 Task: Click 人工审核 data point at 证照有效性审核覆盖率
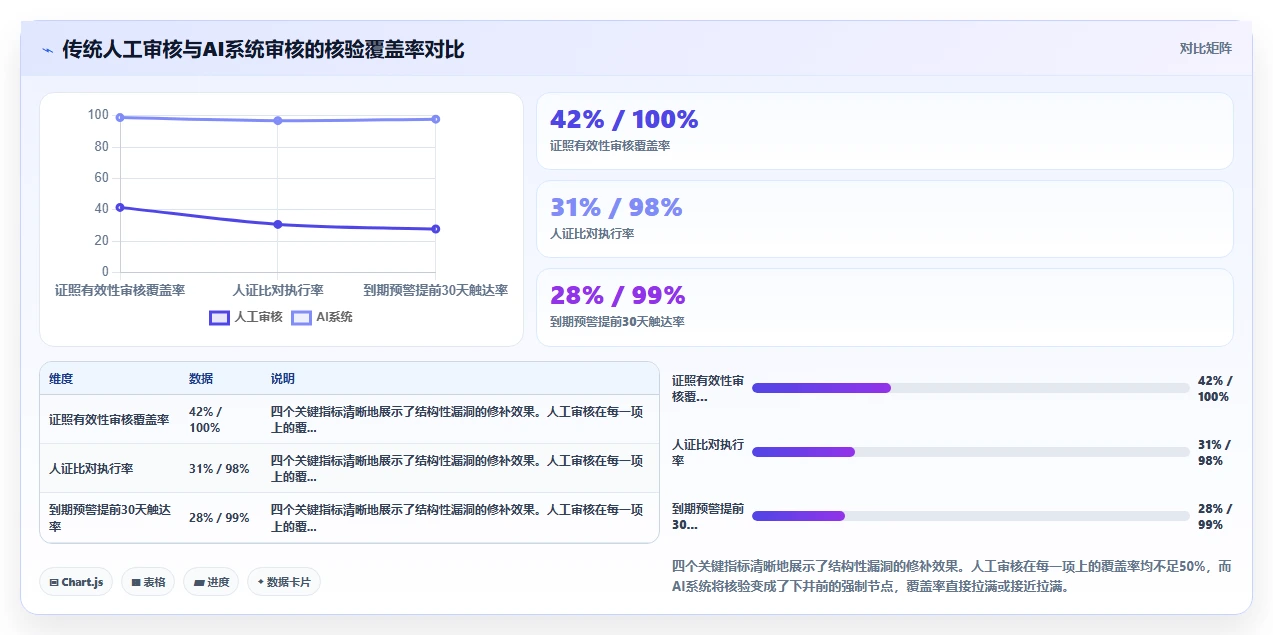click(x=120, y=207)
